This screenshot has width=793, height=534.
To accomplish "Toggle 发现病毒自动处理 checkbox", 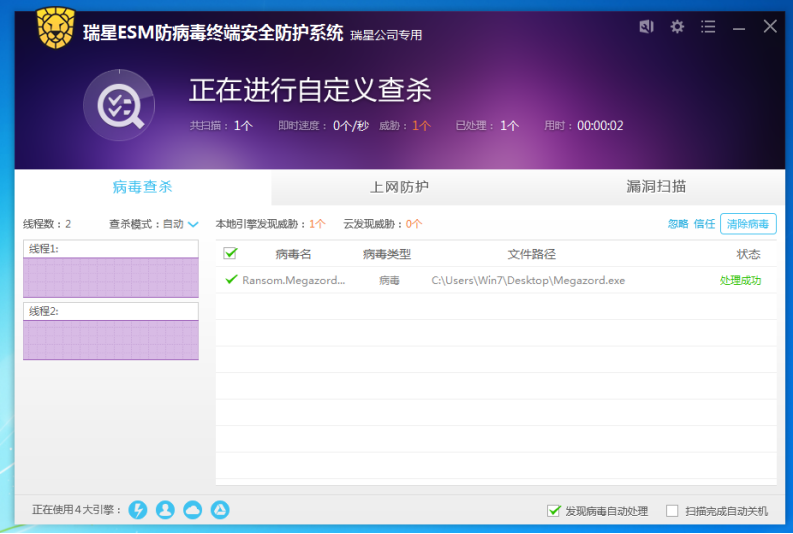I will click(x=554, y=511).
